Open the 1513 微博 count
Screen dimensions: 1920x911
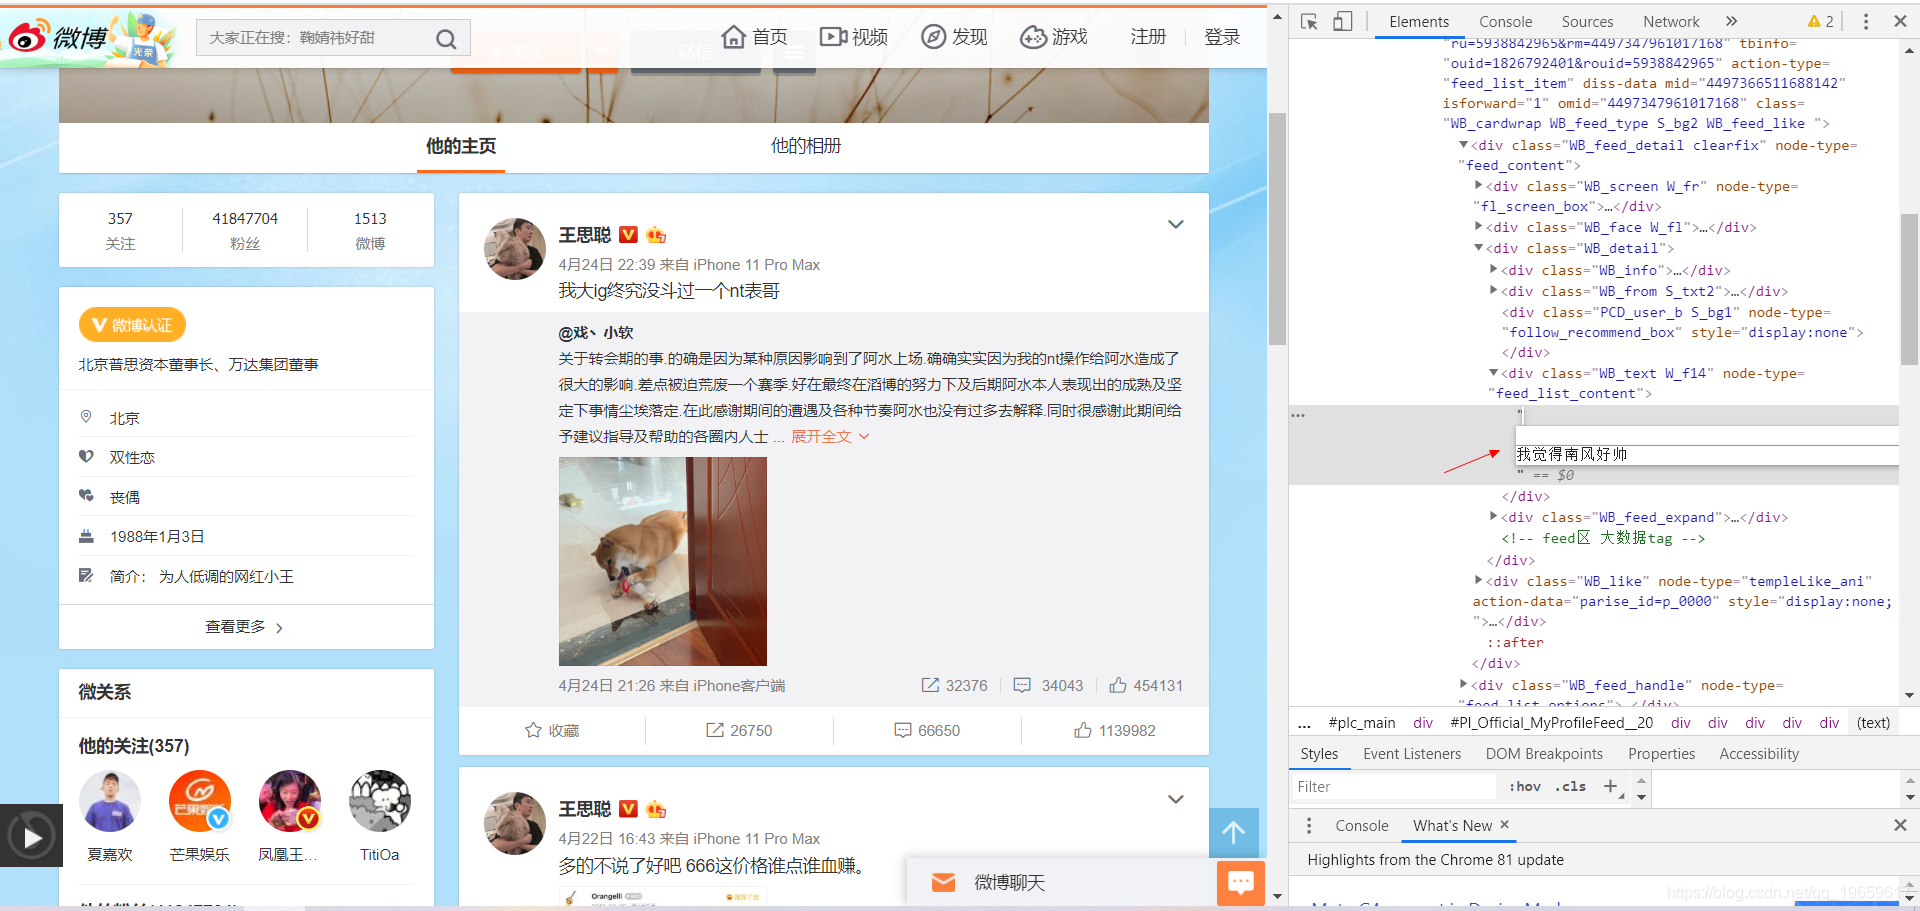[x=370, y=230]
